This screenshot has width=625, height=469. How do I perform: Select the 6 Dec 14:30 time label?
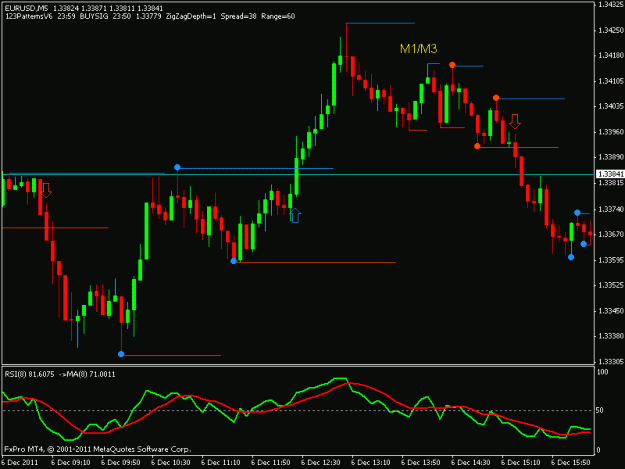pyautogui.click(x=470, y=463)
